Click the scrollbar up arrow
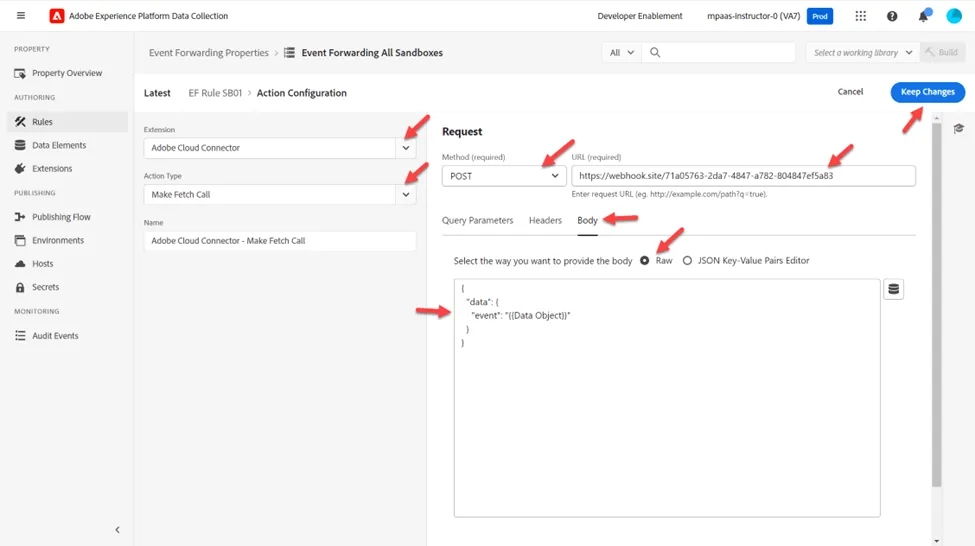Screen dimensions: 975x546 click(936, 118)
